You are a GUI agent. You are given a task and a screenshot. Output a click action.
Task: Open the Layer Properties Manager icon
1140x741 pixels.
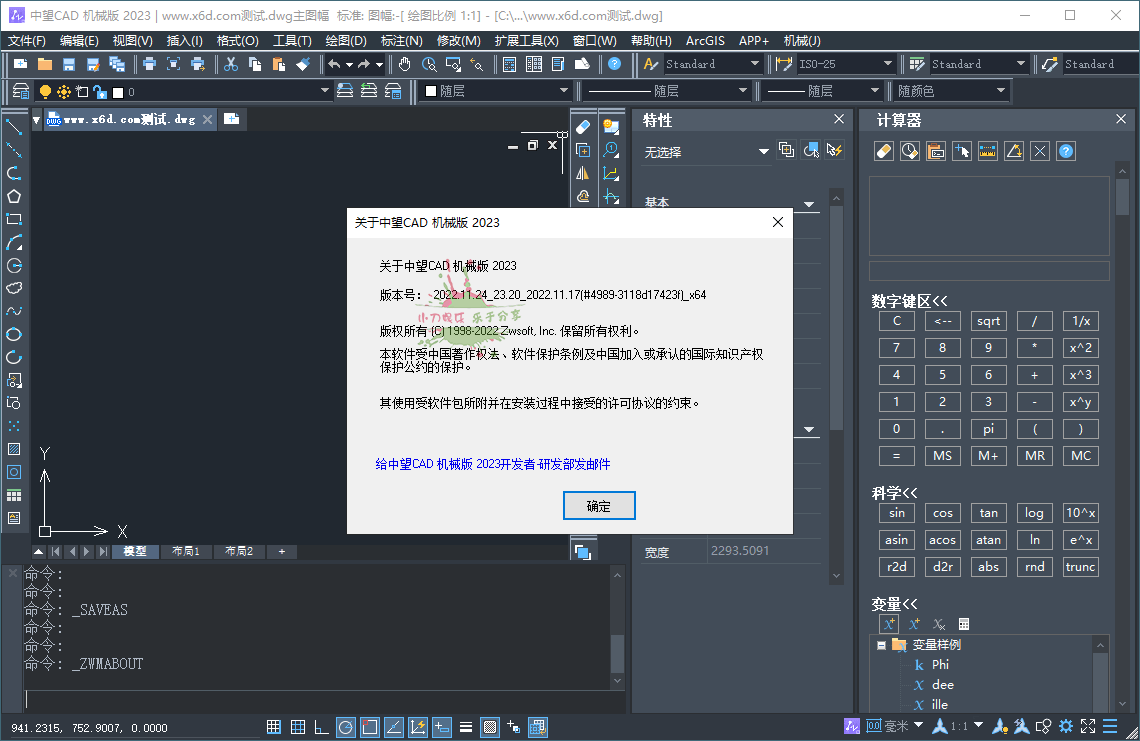pyautogui.click(x=21, y=91)
